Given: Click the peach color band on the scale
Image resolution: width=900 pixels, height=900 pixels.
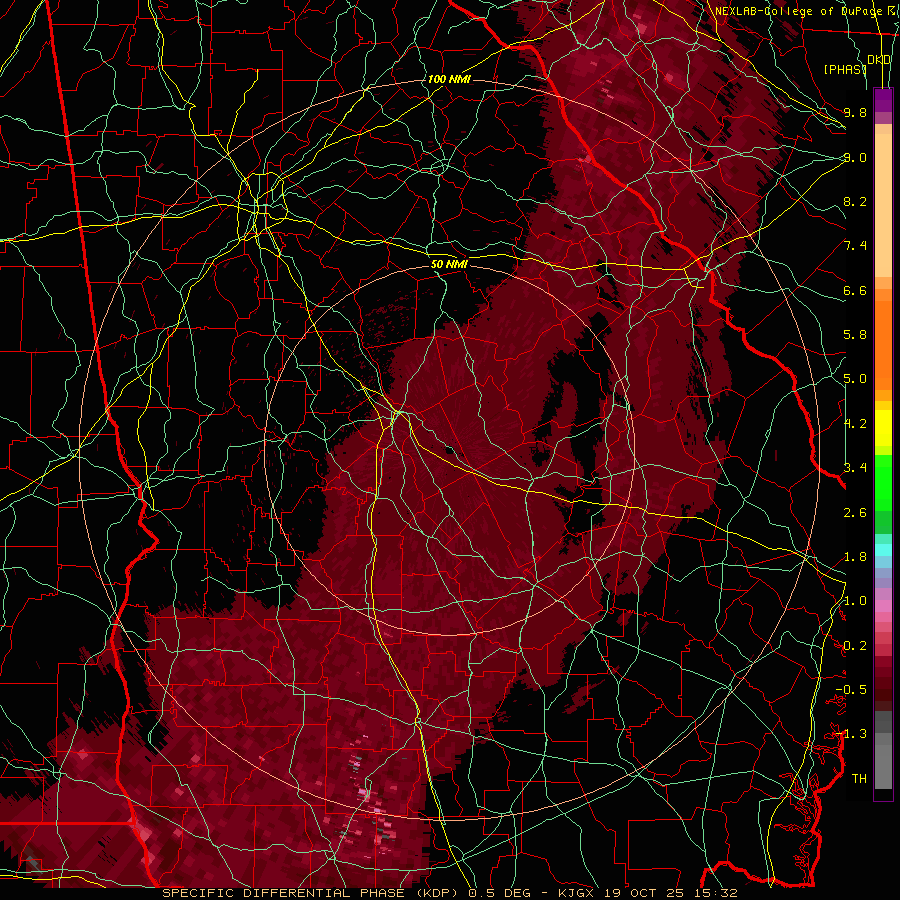Looking at the screenshot, I should [x=883, y=204].
